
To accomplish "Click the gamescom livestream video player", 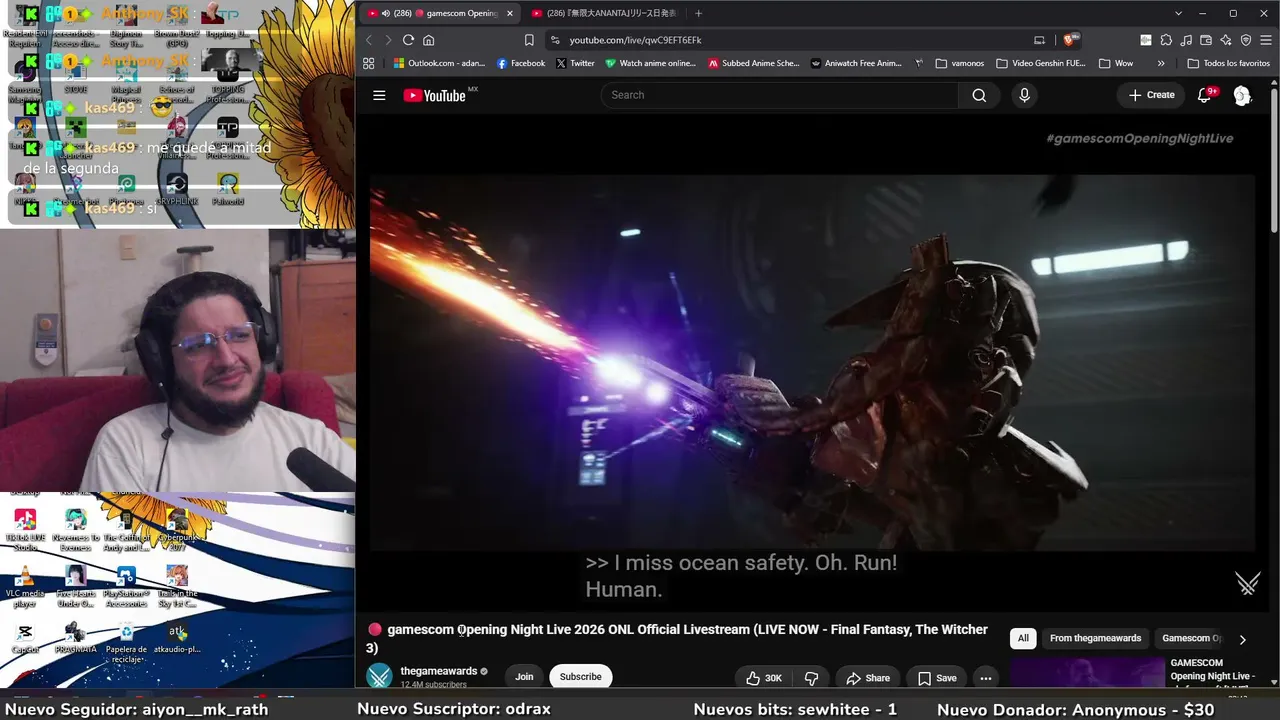I will coord(812,363).
